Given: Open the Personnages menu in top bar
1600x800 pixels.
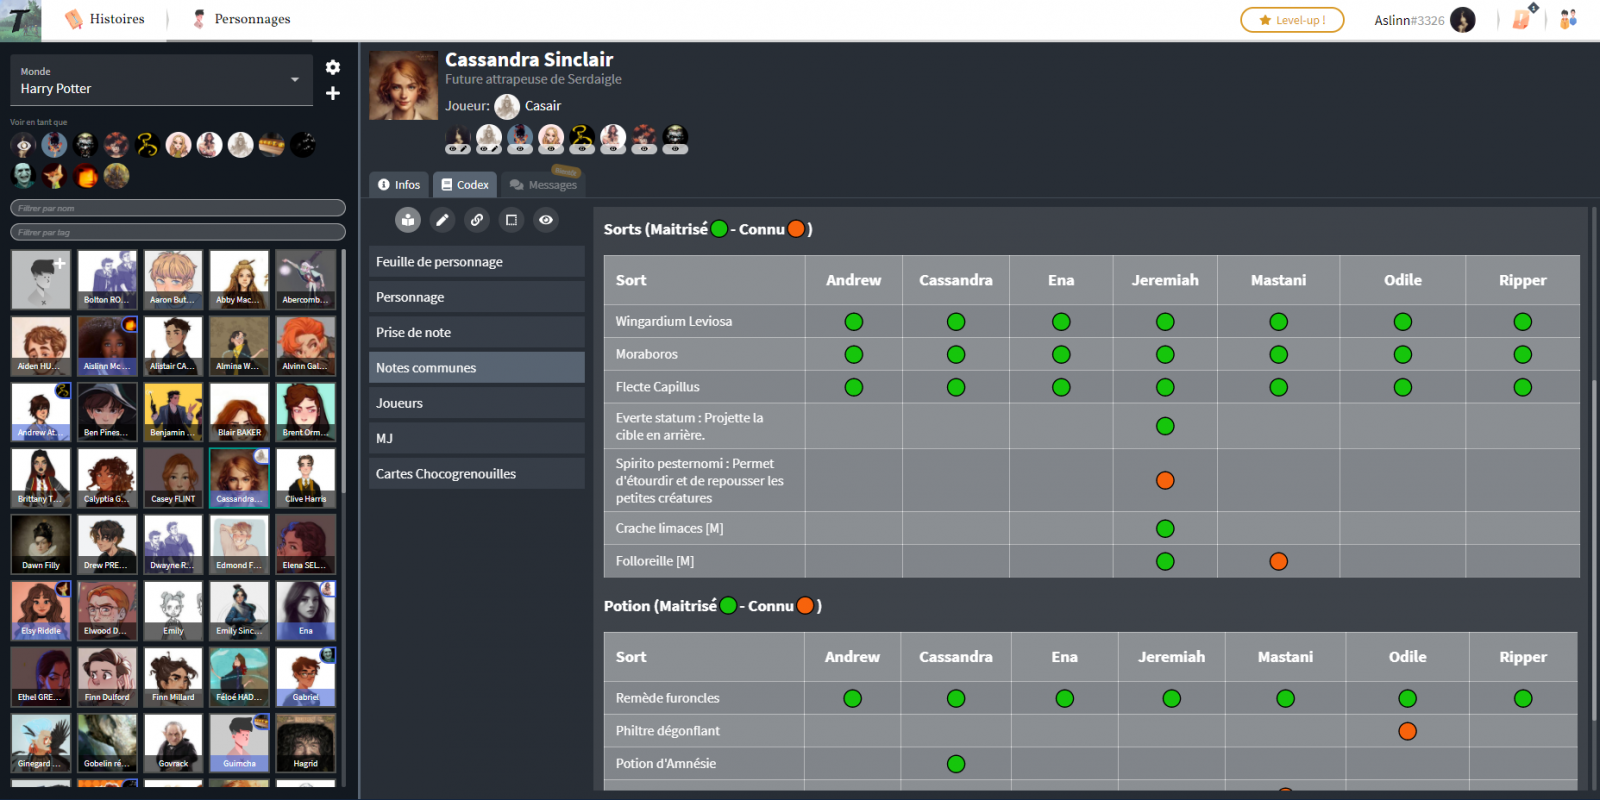Looking at the screenshot, I should coord(241,19).
